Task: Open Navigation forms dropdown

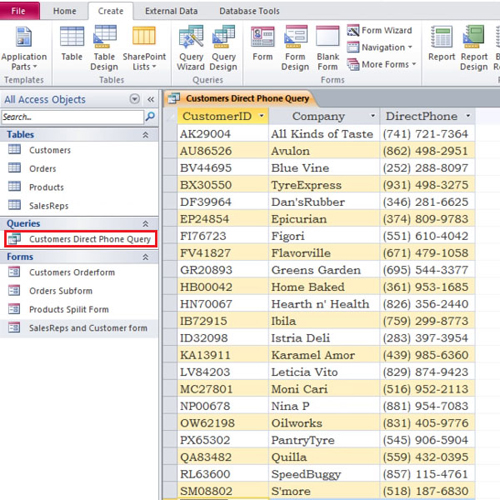Action: pos(379,47)
